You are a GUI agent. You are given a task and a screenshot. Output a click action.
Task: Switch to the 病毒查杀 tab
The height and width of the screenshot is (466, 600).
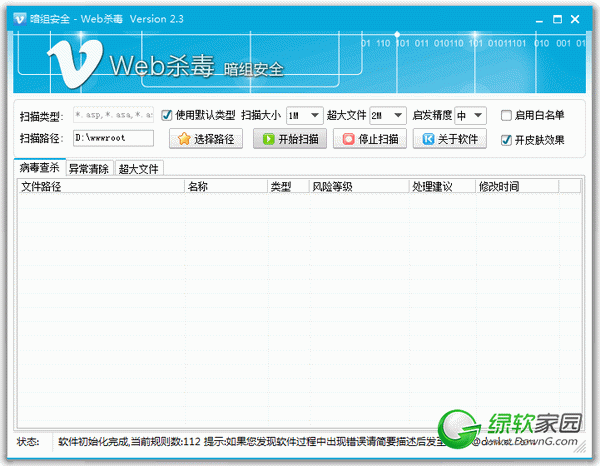click(39, 167)
